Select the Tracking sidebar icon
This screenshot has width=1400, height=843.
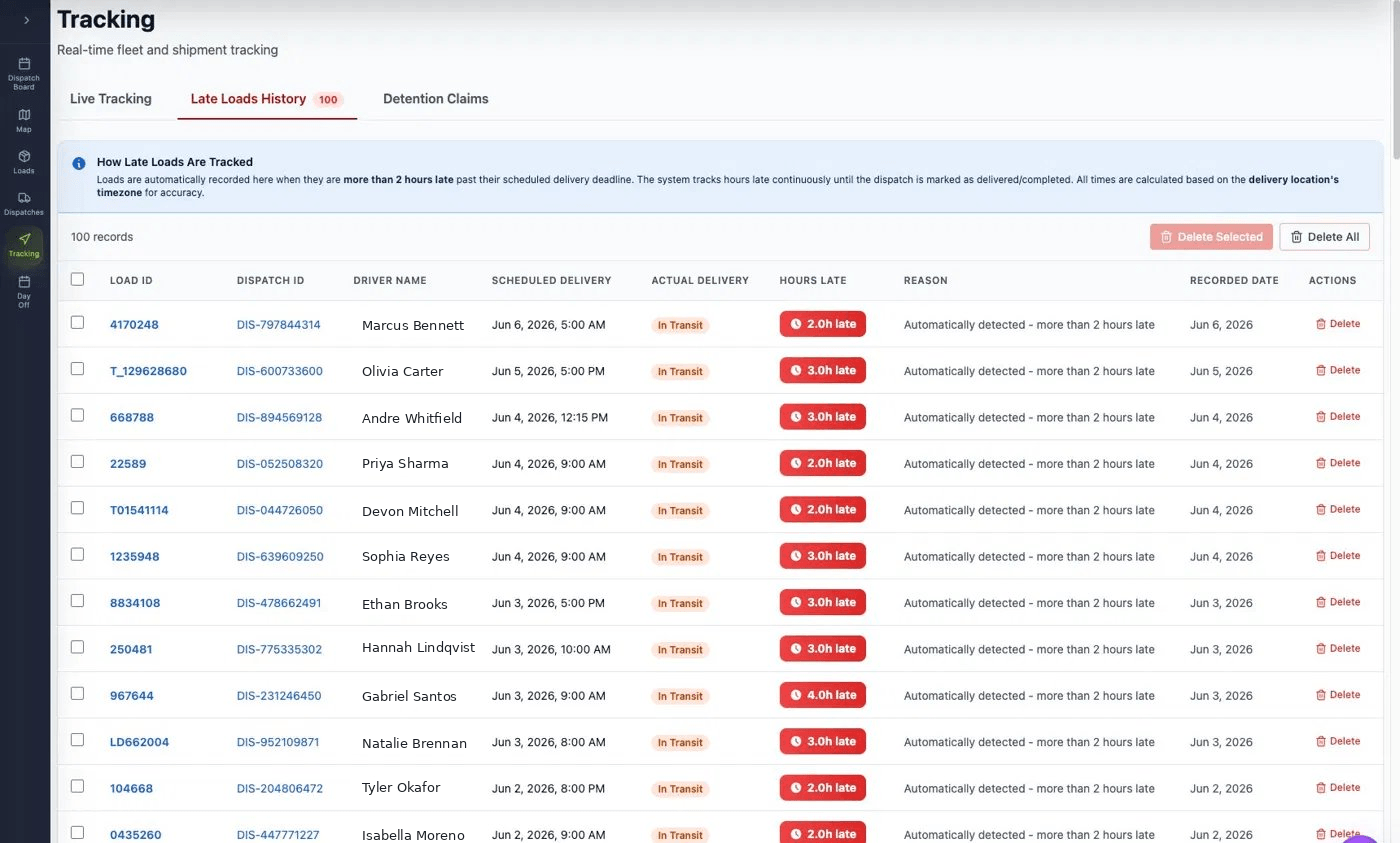[24, 245]
